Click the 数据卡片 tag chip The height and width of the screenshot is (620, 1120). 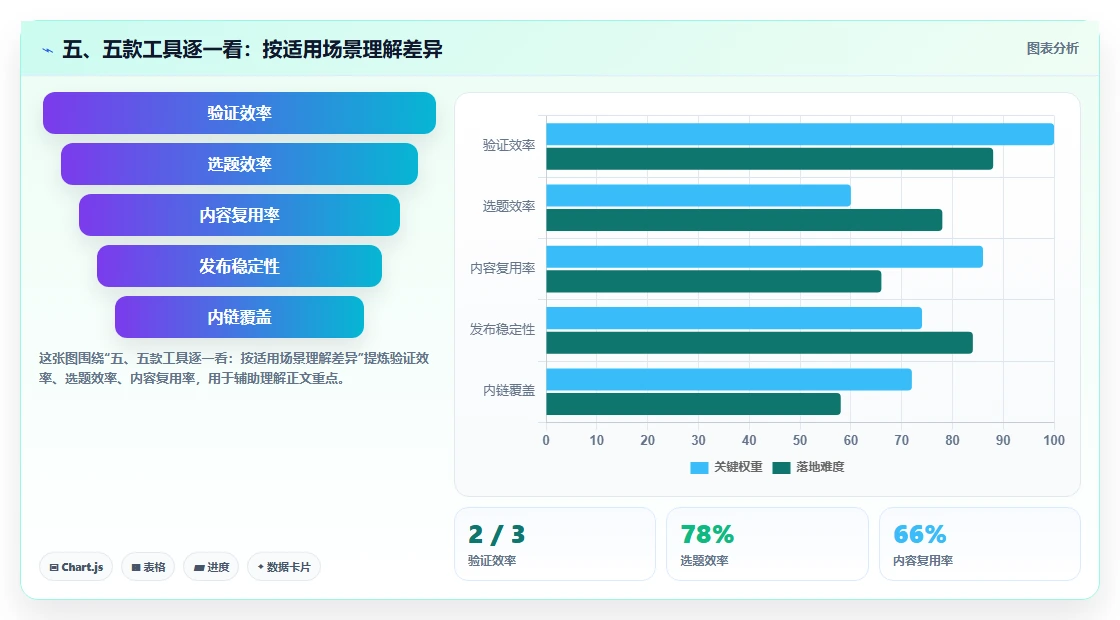click(x=284, y=567)
